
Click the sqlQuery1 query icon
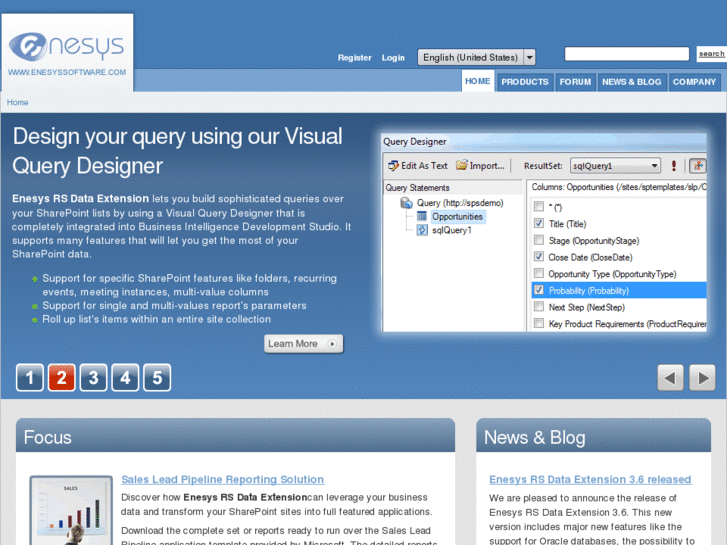[421, 230]
